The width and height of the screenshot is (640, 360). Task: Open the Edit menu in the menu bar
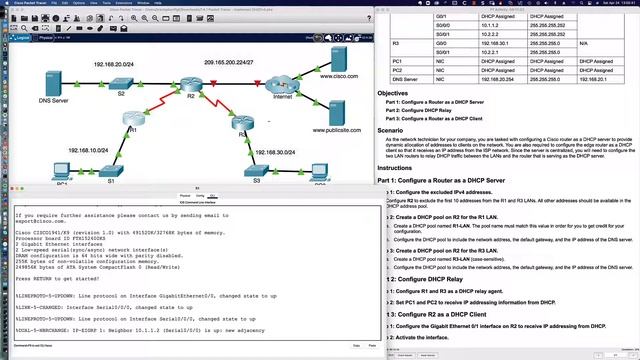[65, 2]
